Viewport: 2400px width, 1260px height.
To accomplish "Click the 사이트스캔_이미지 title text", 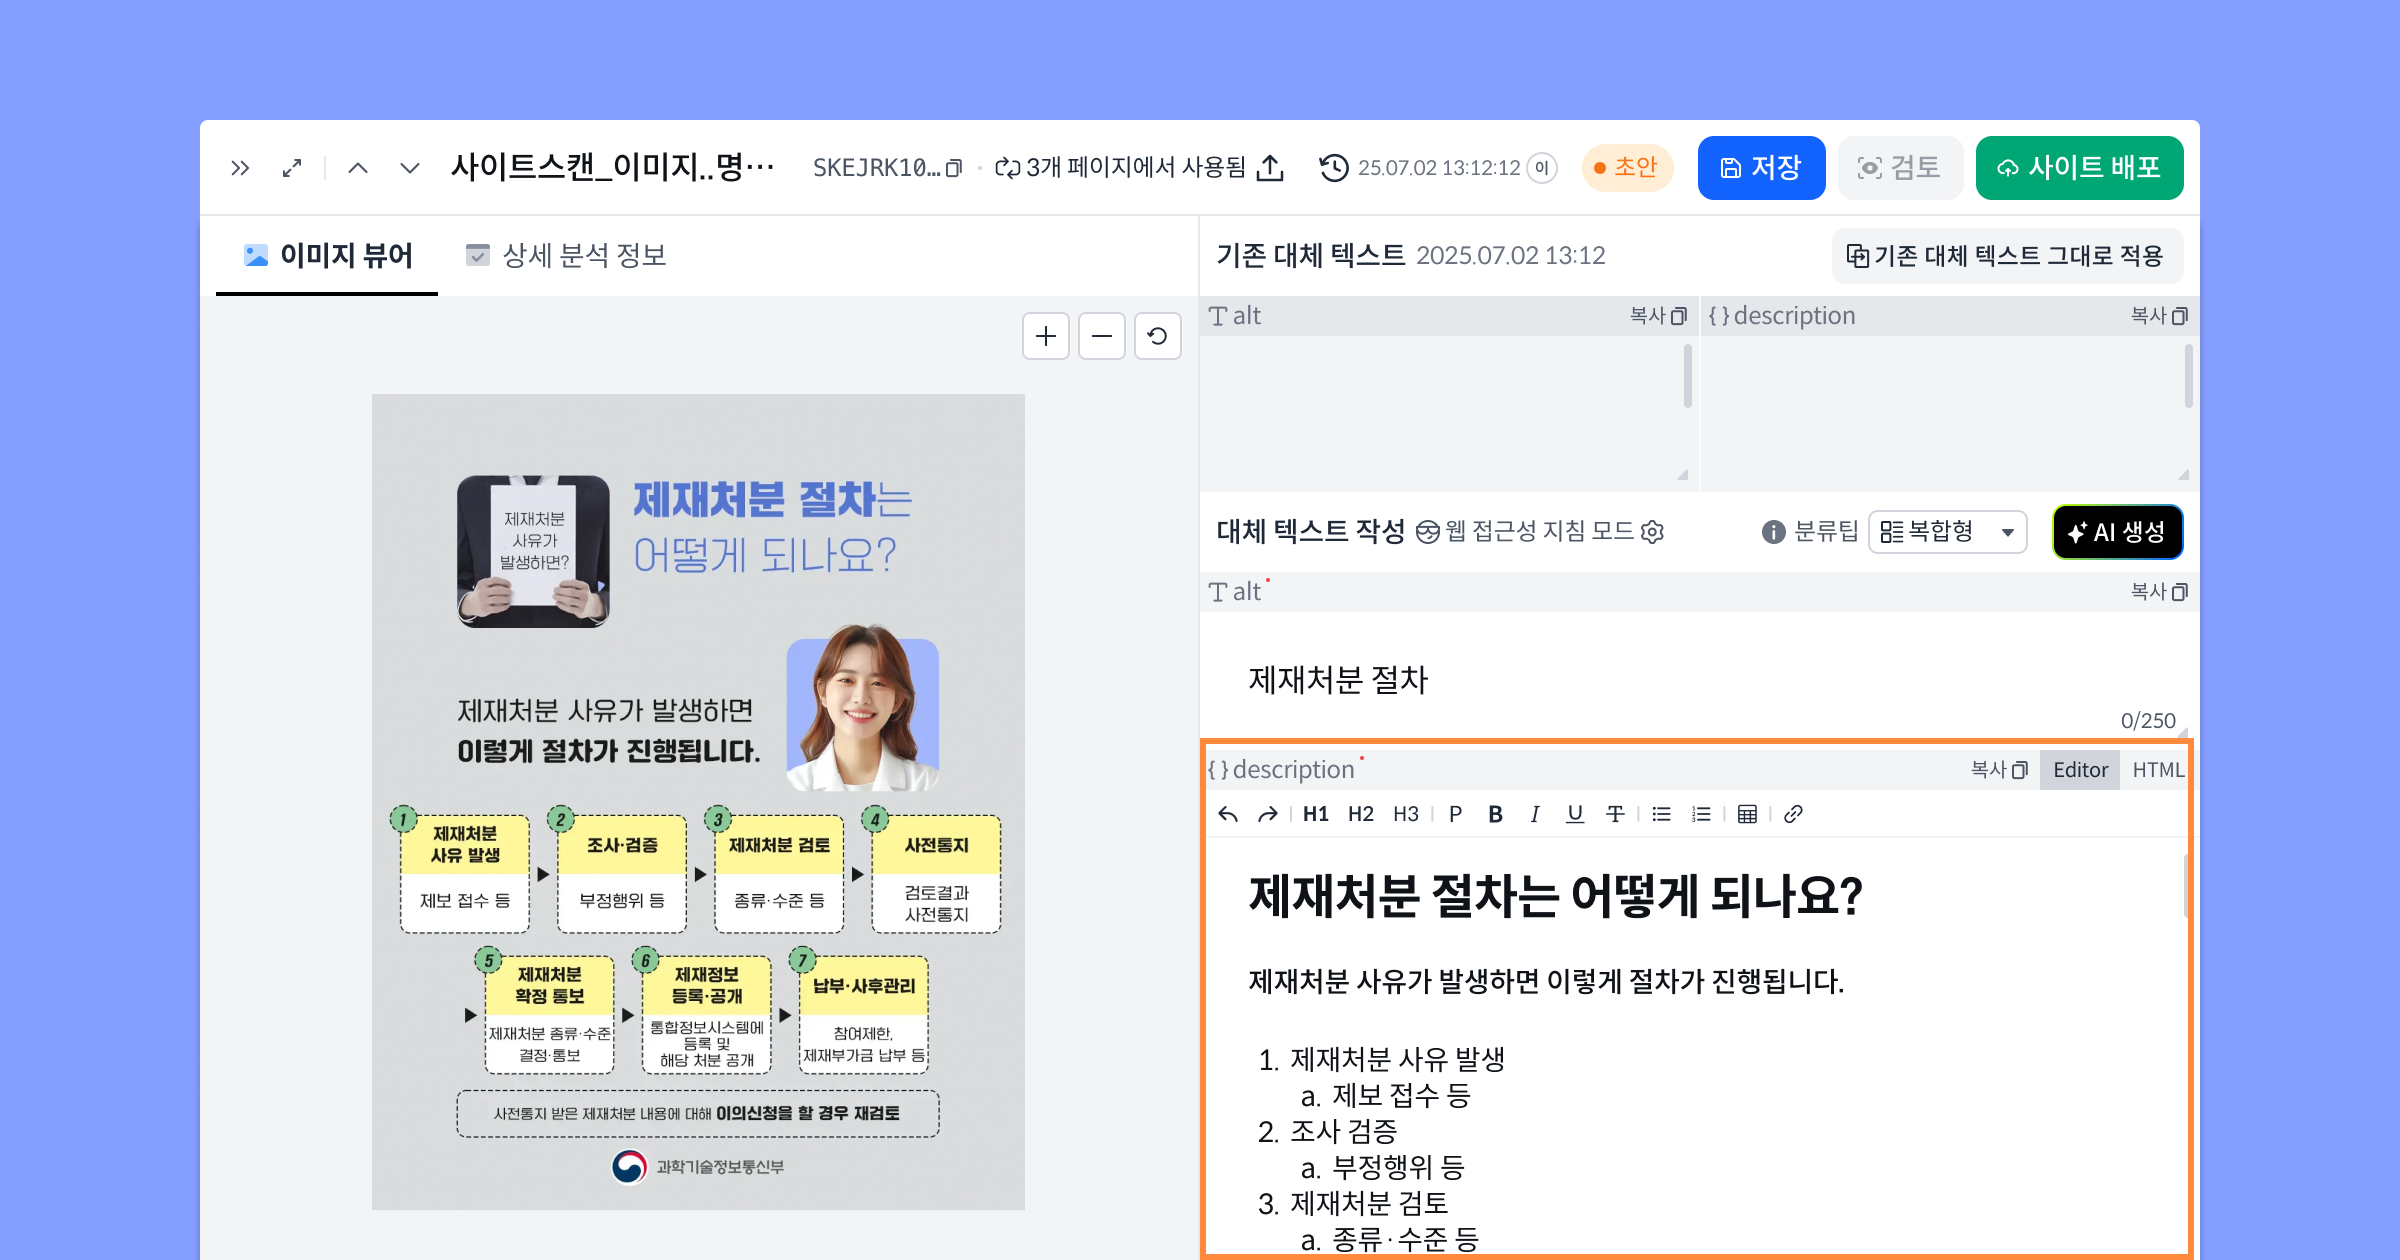I will coord(612,166).
